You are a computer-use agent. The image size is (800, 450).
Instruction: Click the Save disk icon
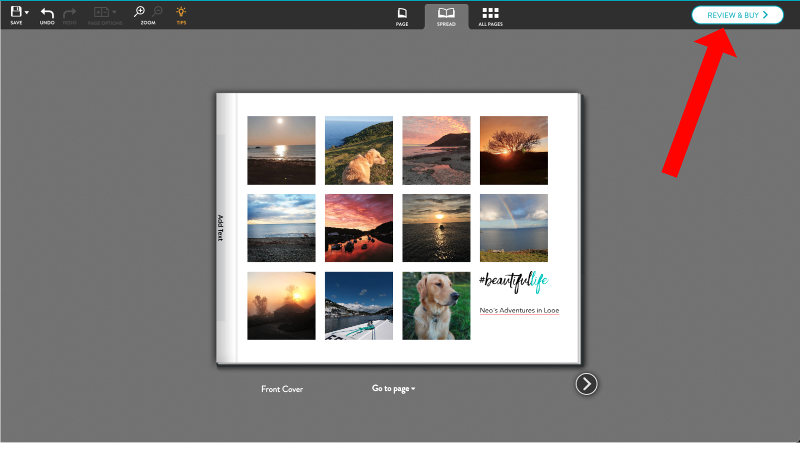click(15, 12)
